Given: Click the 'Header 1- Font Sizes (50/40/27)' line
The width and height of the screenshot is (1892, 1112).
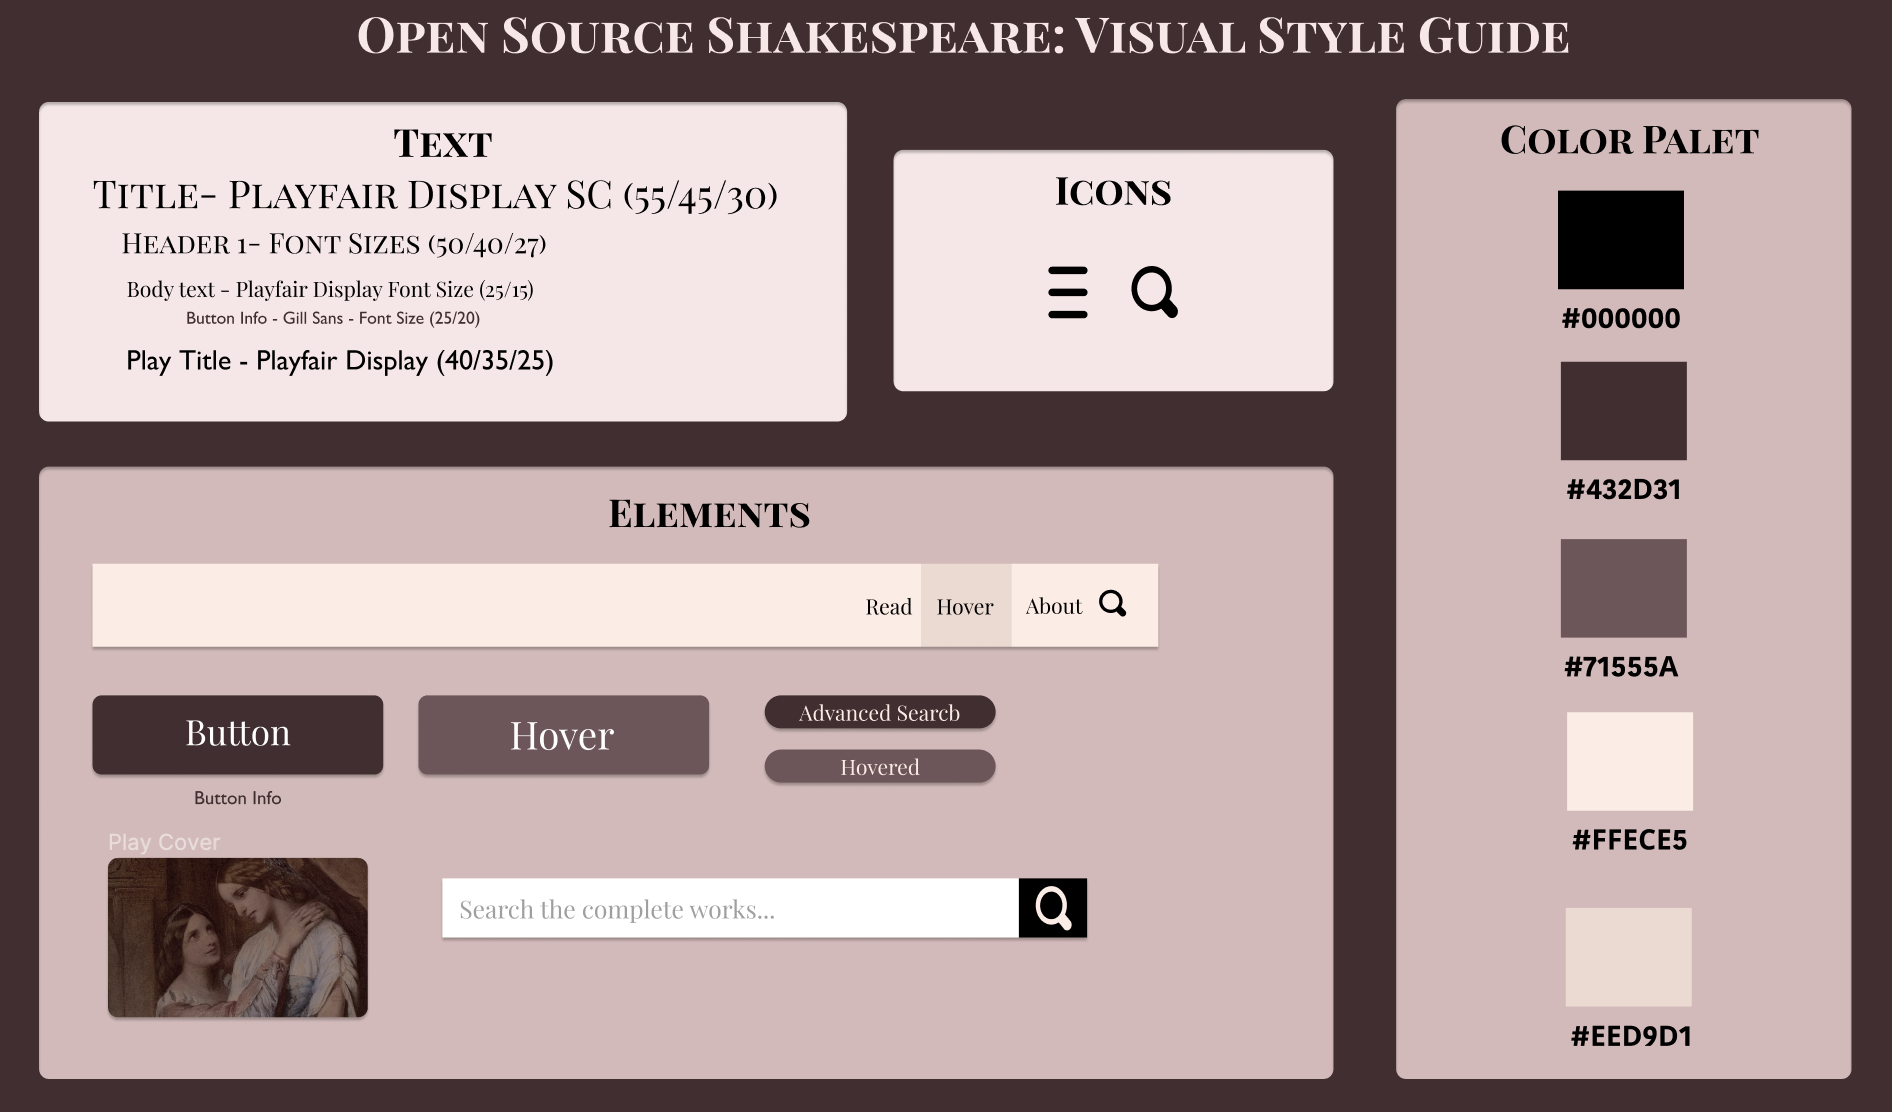Looking at the screenshot, I should click(334, 244).
